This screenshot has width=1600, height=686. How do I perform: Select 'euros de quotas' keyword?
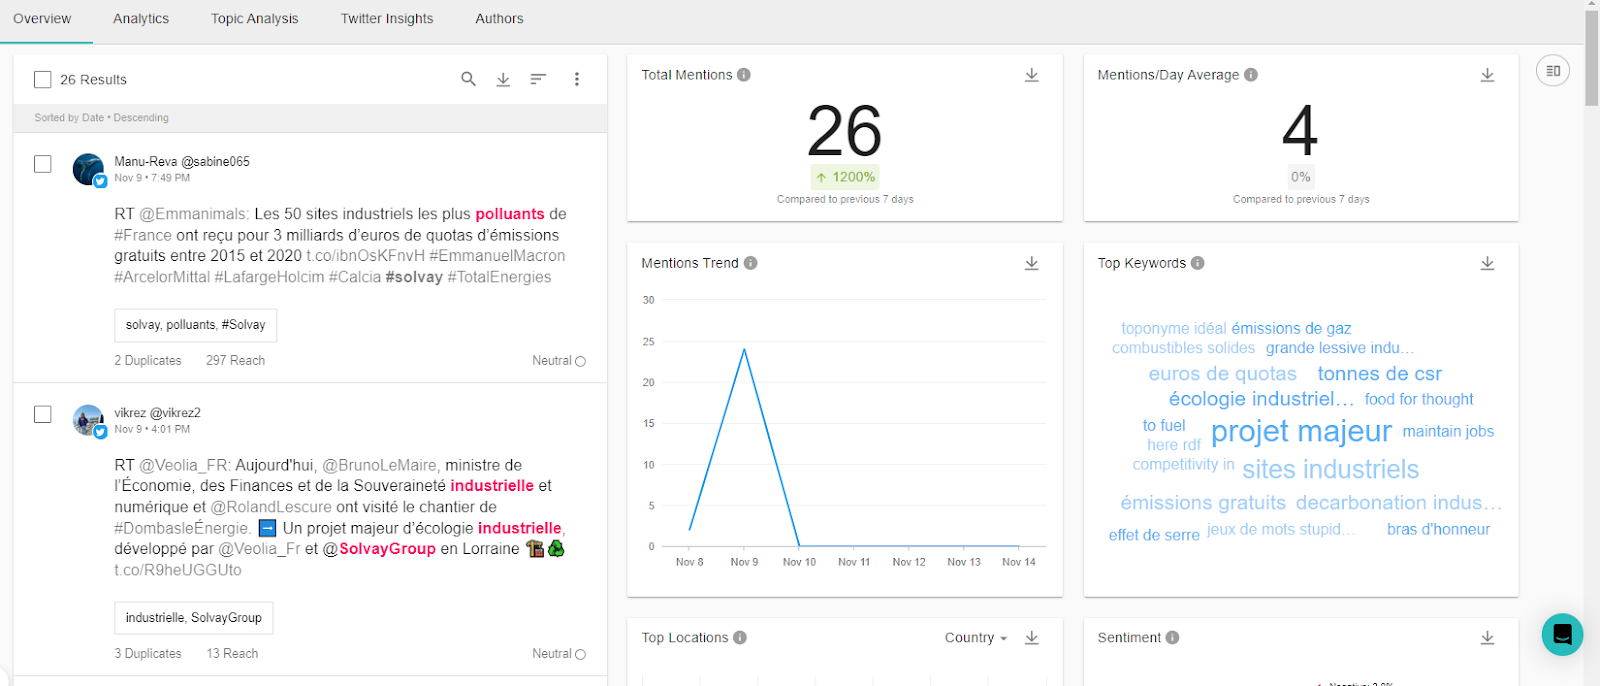click(x=1222, y=374)
